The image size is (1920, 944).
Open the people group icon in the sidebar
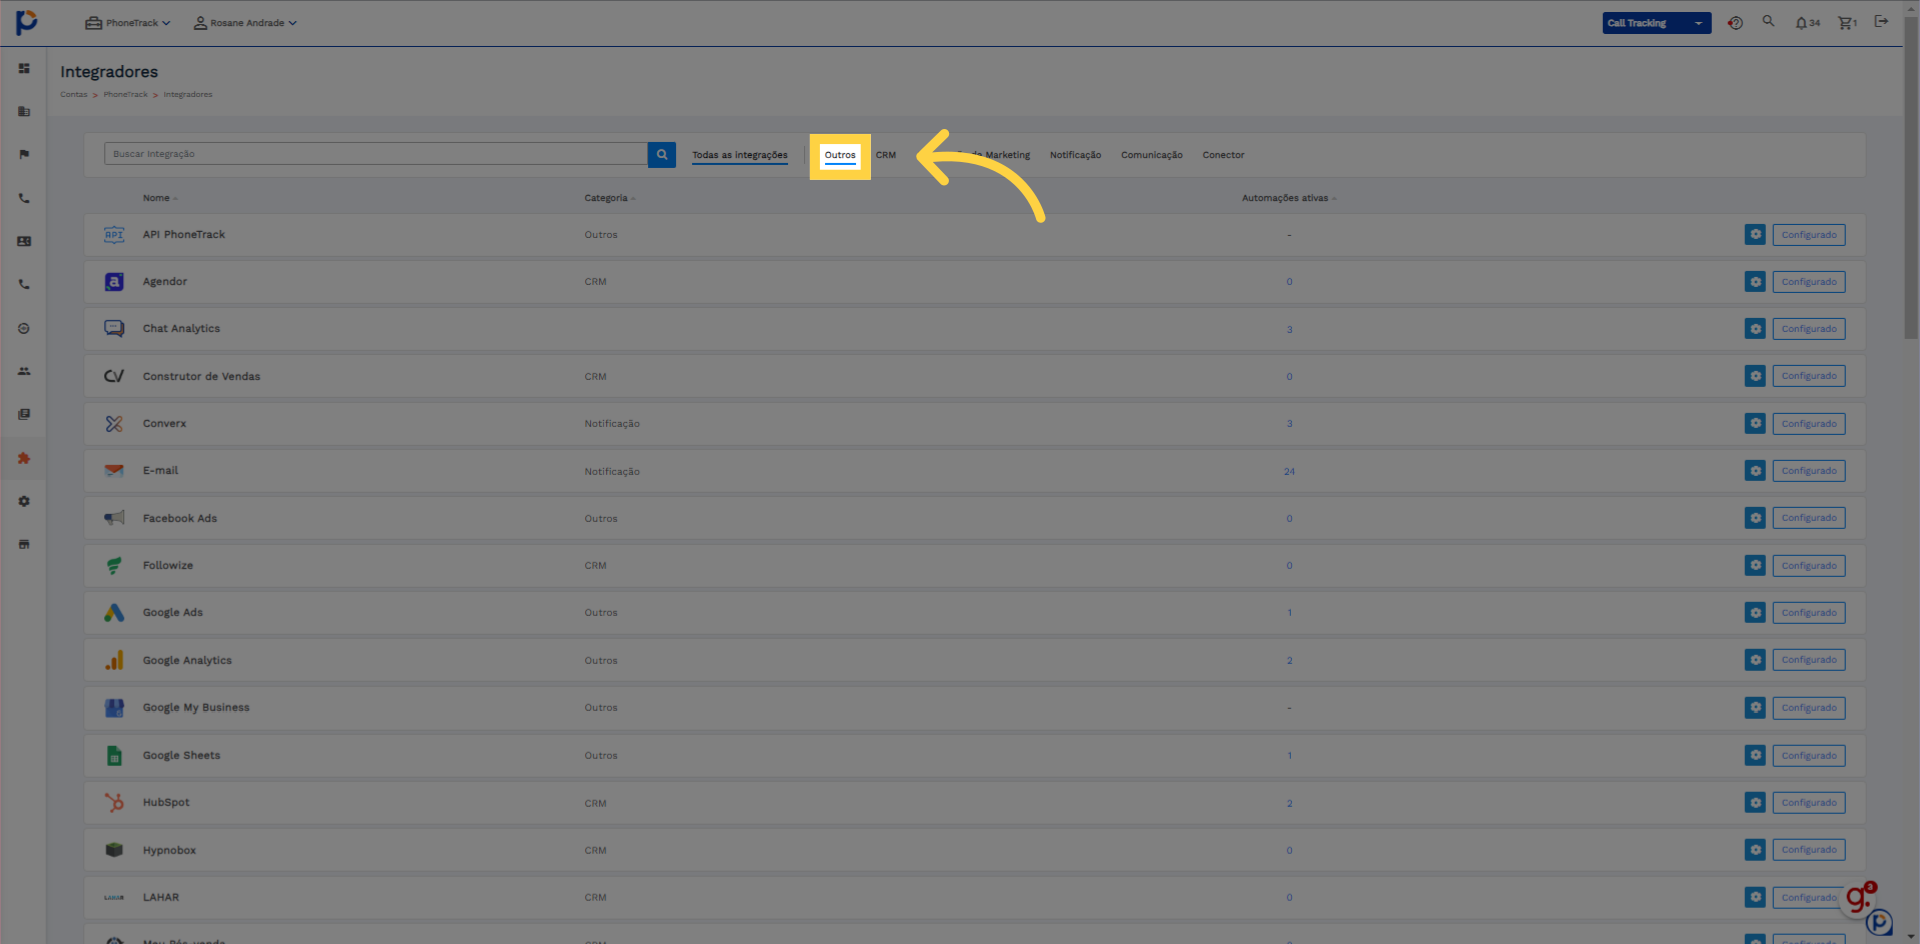pos(24,371)
